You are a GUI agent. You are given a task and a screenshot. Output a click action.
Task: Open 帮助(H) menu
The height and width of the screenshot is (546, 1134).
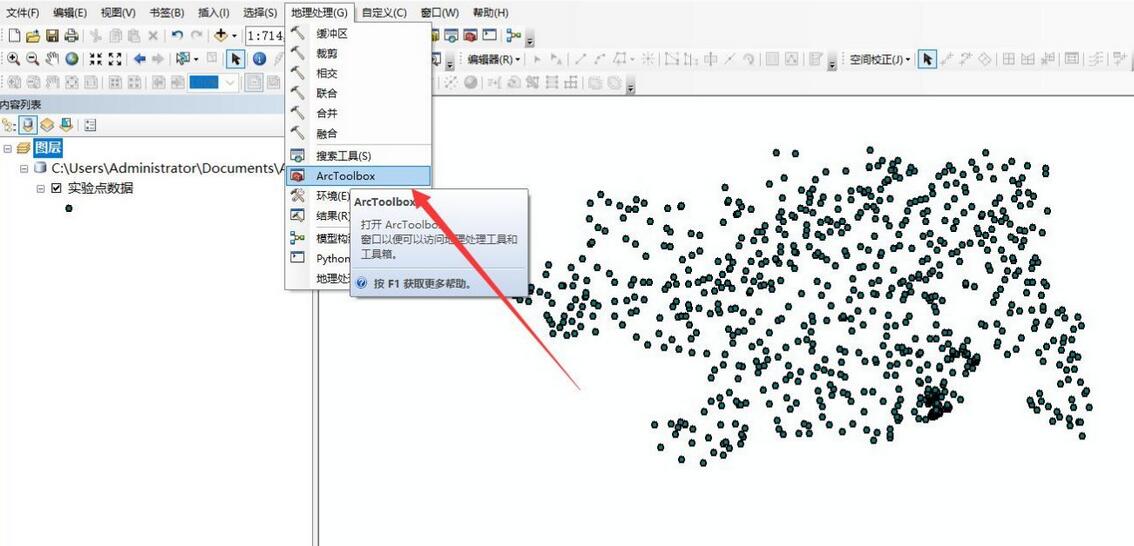(490, 12)
